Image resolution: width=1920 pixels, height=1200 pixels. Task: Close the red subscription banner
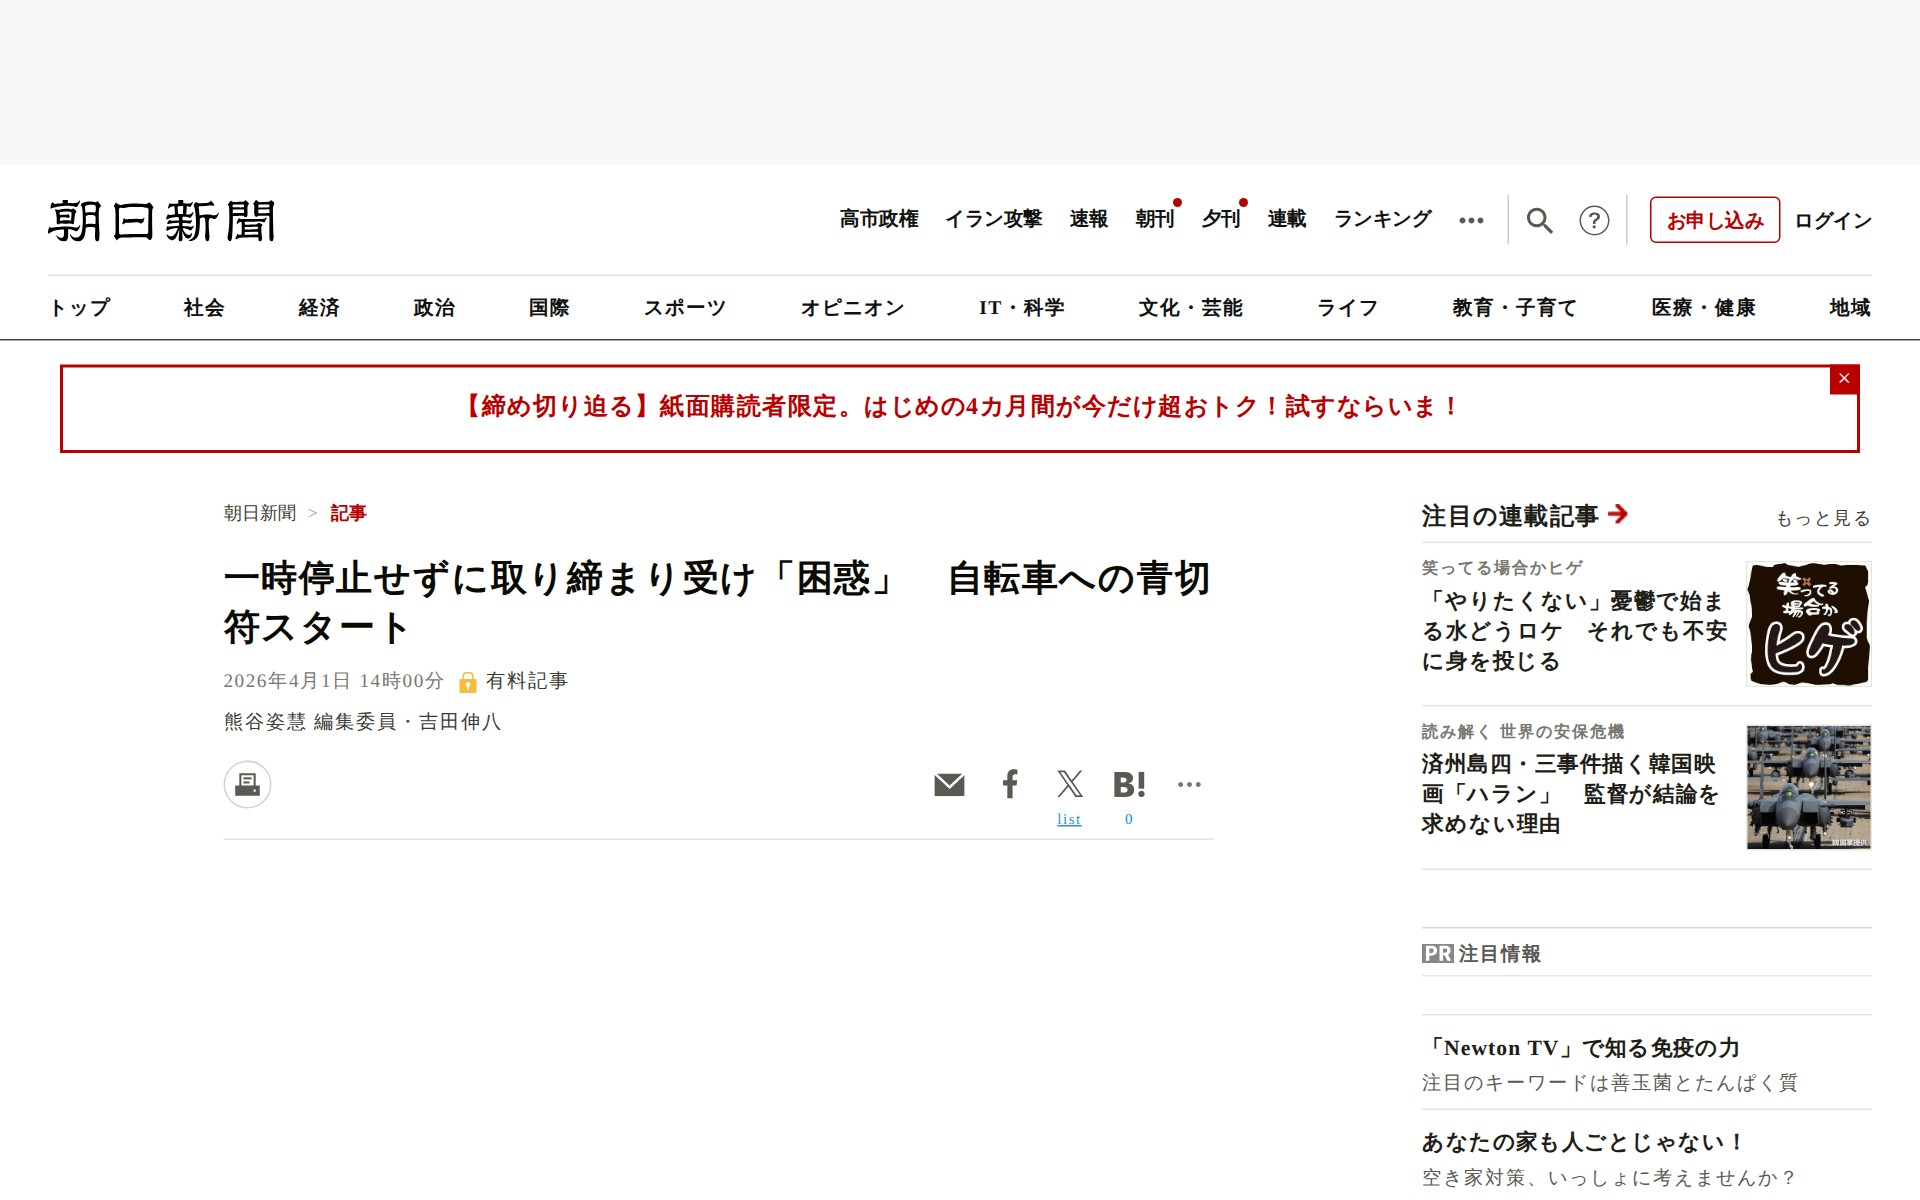click(x=1844, y=379)
